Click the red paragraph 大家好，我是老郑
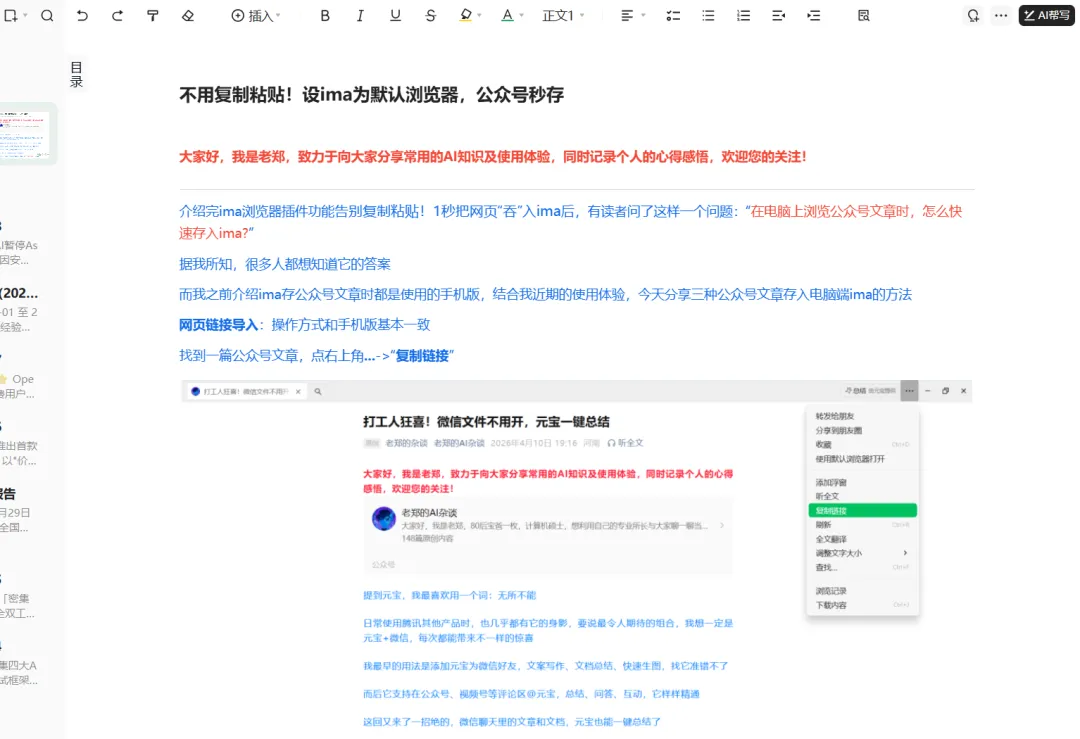 point(492,157)
